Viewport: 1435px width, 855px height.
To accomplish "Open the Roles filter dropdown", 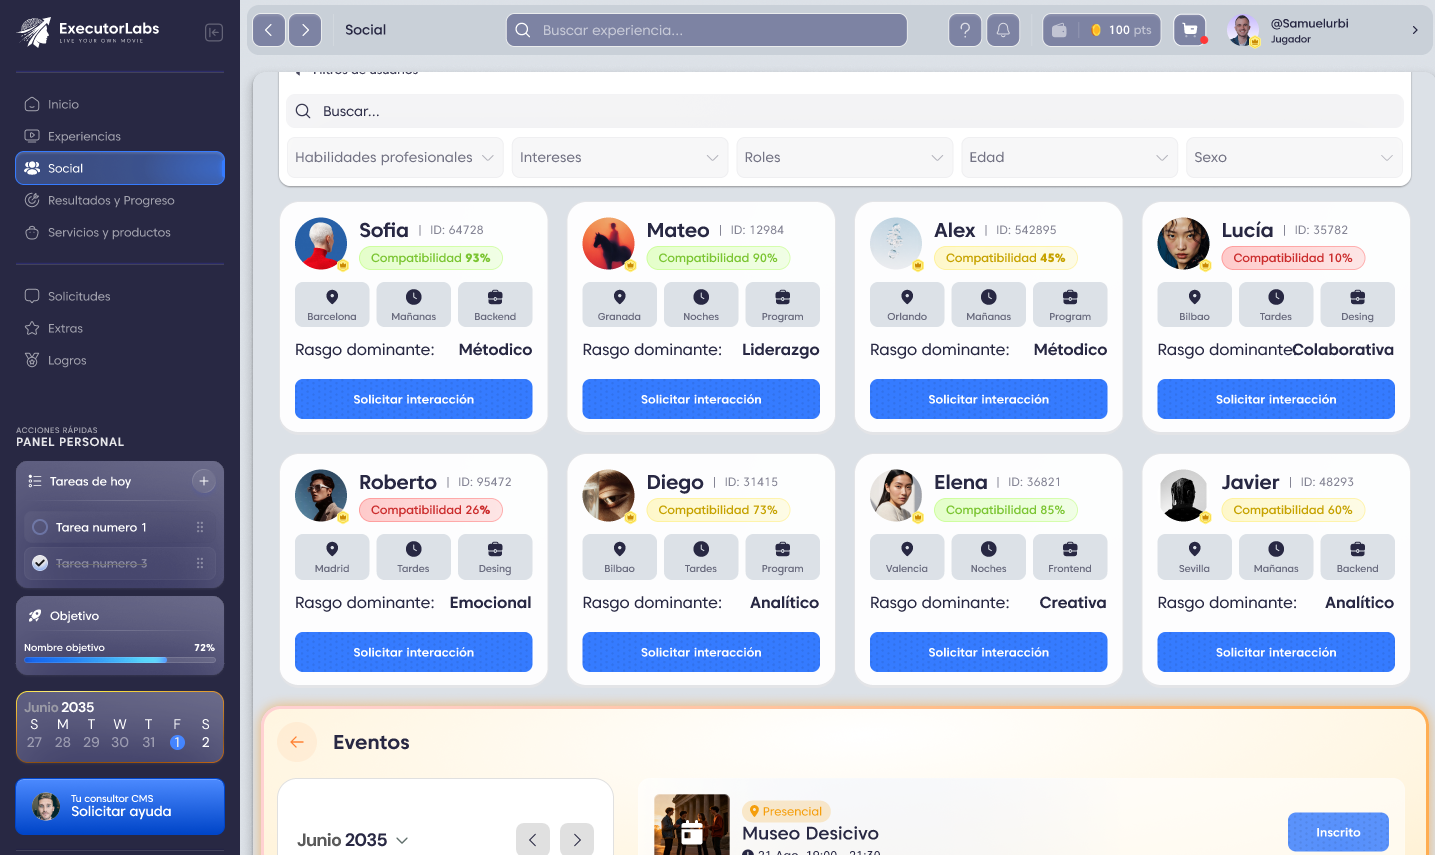I will pyautogui.click(x=844, y=157).
